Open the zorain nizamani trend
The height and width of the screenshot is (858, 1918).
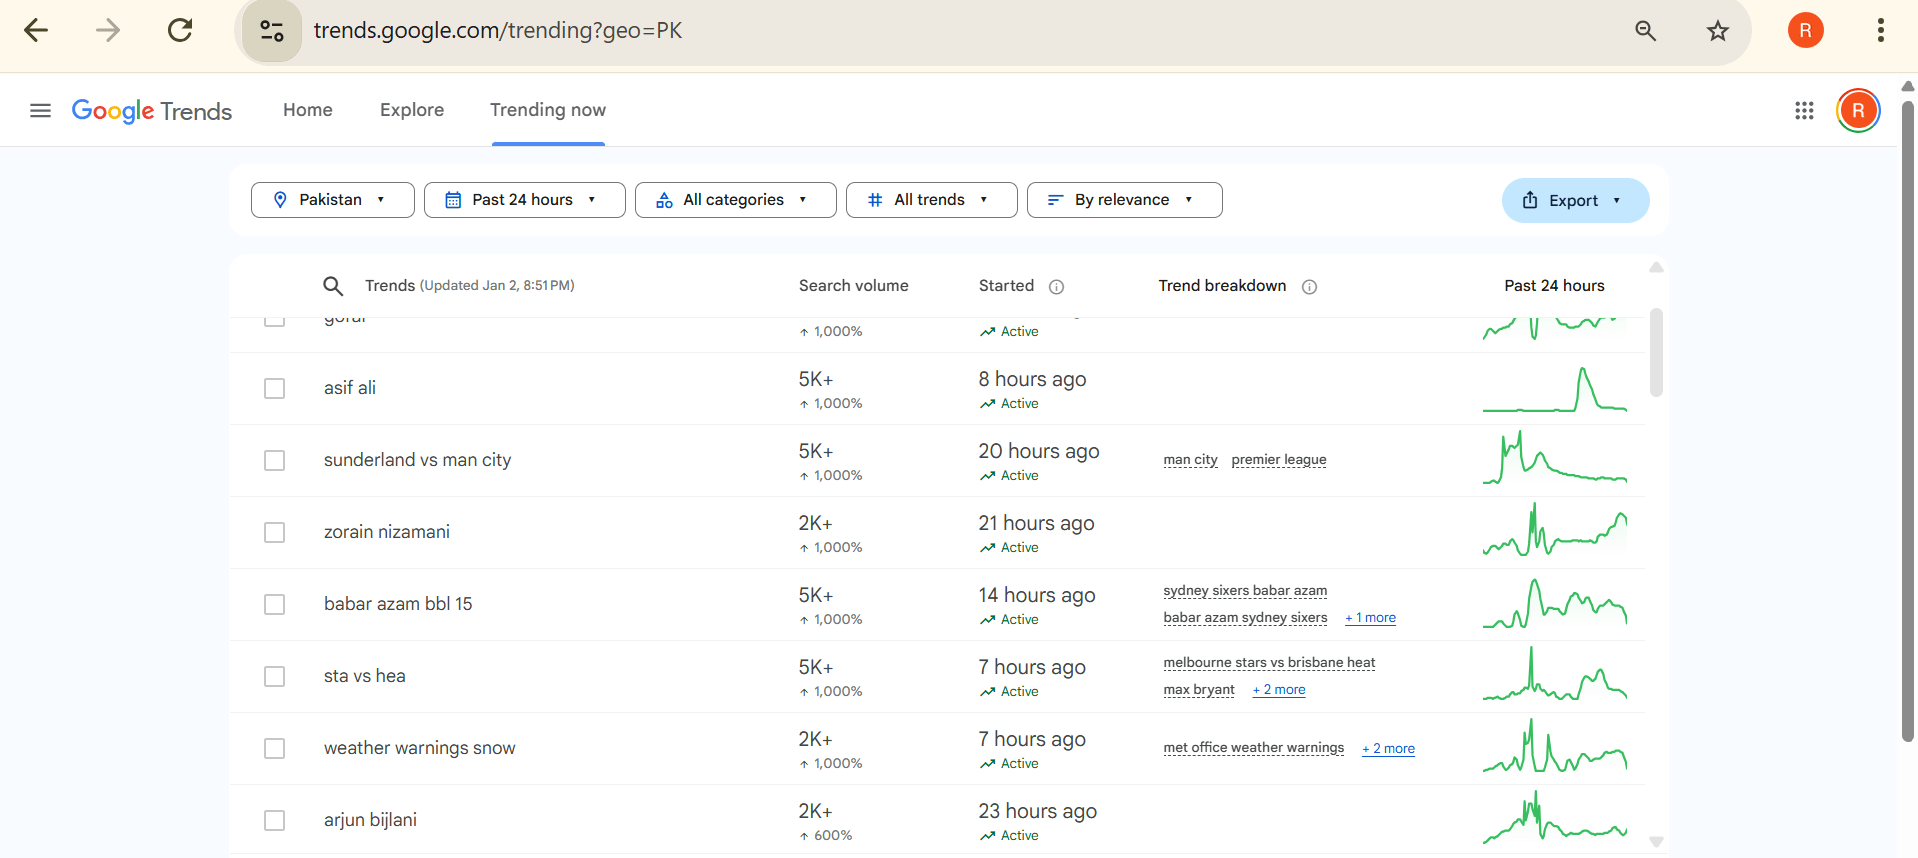pyautogui.click(x=387, y=532)
